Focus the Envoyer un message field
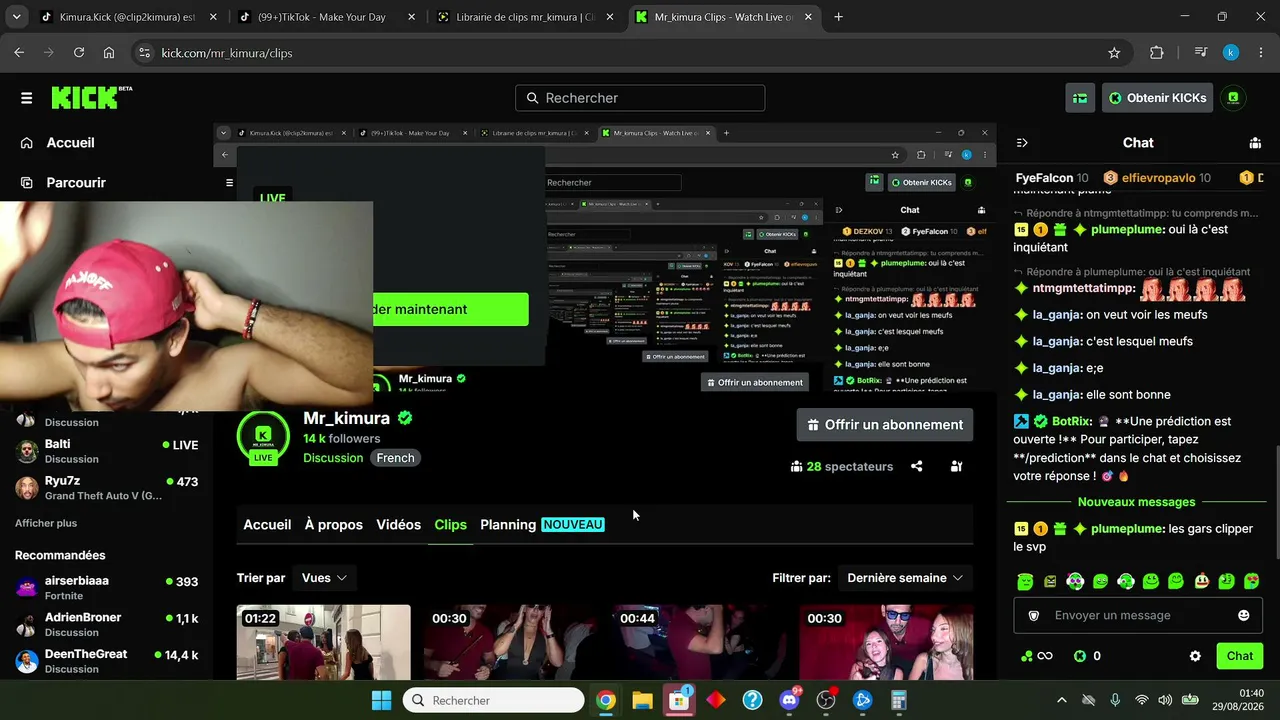This screenshot has height=720, width=1280. [x=1138, y=616]
